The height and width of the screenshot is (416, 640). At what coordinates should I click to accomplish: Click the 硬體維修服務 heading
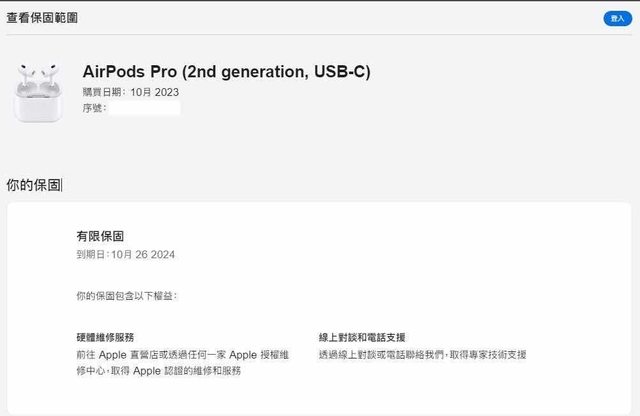click(105, 338)
